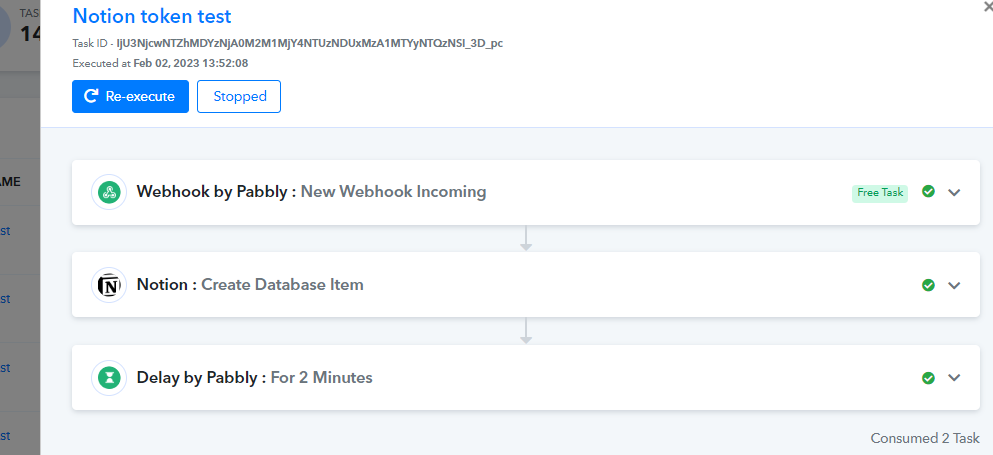Expand the Delay by Pabbly step chevron
This screenshot has height=455, width=993.
pyautogui.click(x=954, y=378)
